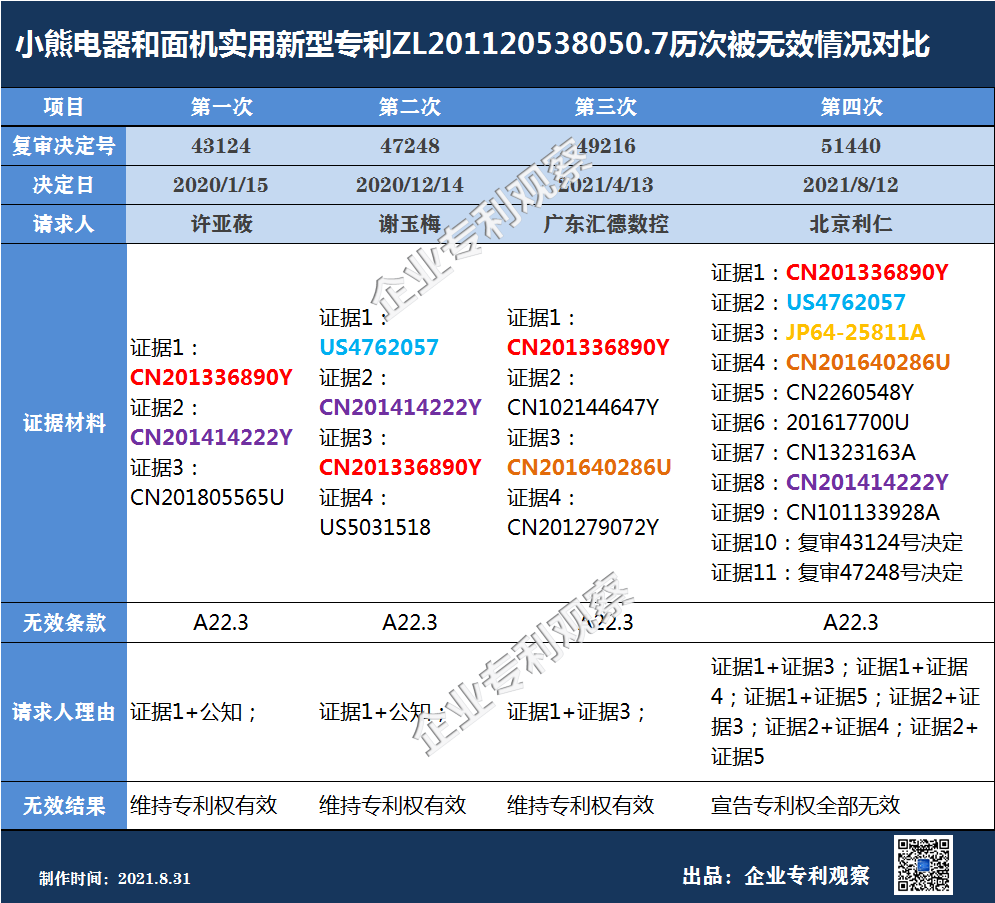This screenshot has width=995, height=903.
Task: Click the yellow JP64-25811A evidence text
Action: (x=855, y=332)
